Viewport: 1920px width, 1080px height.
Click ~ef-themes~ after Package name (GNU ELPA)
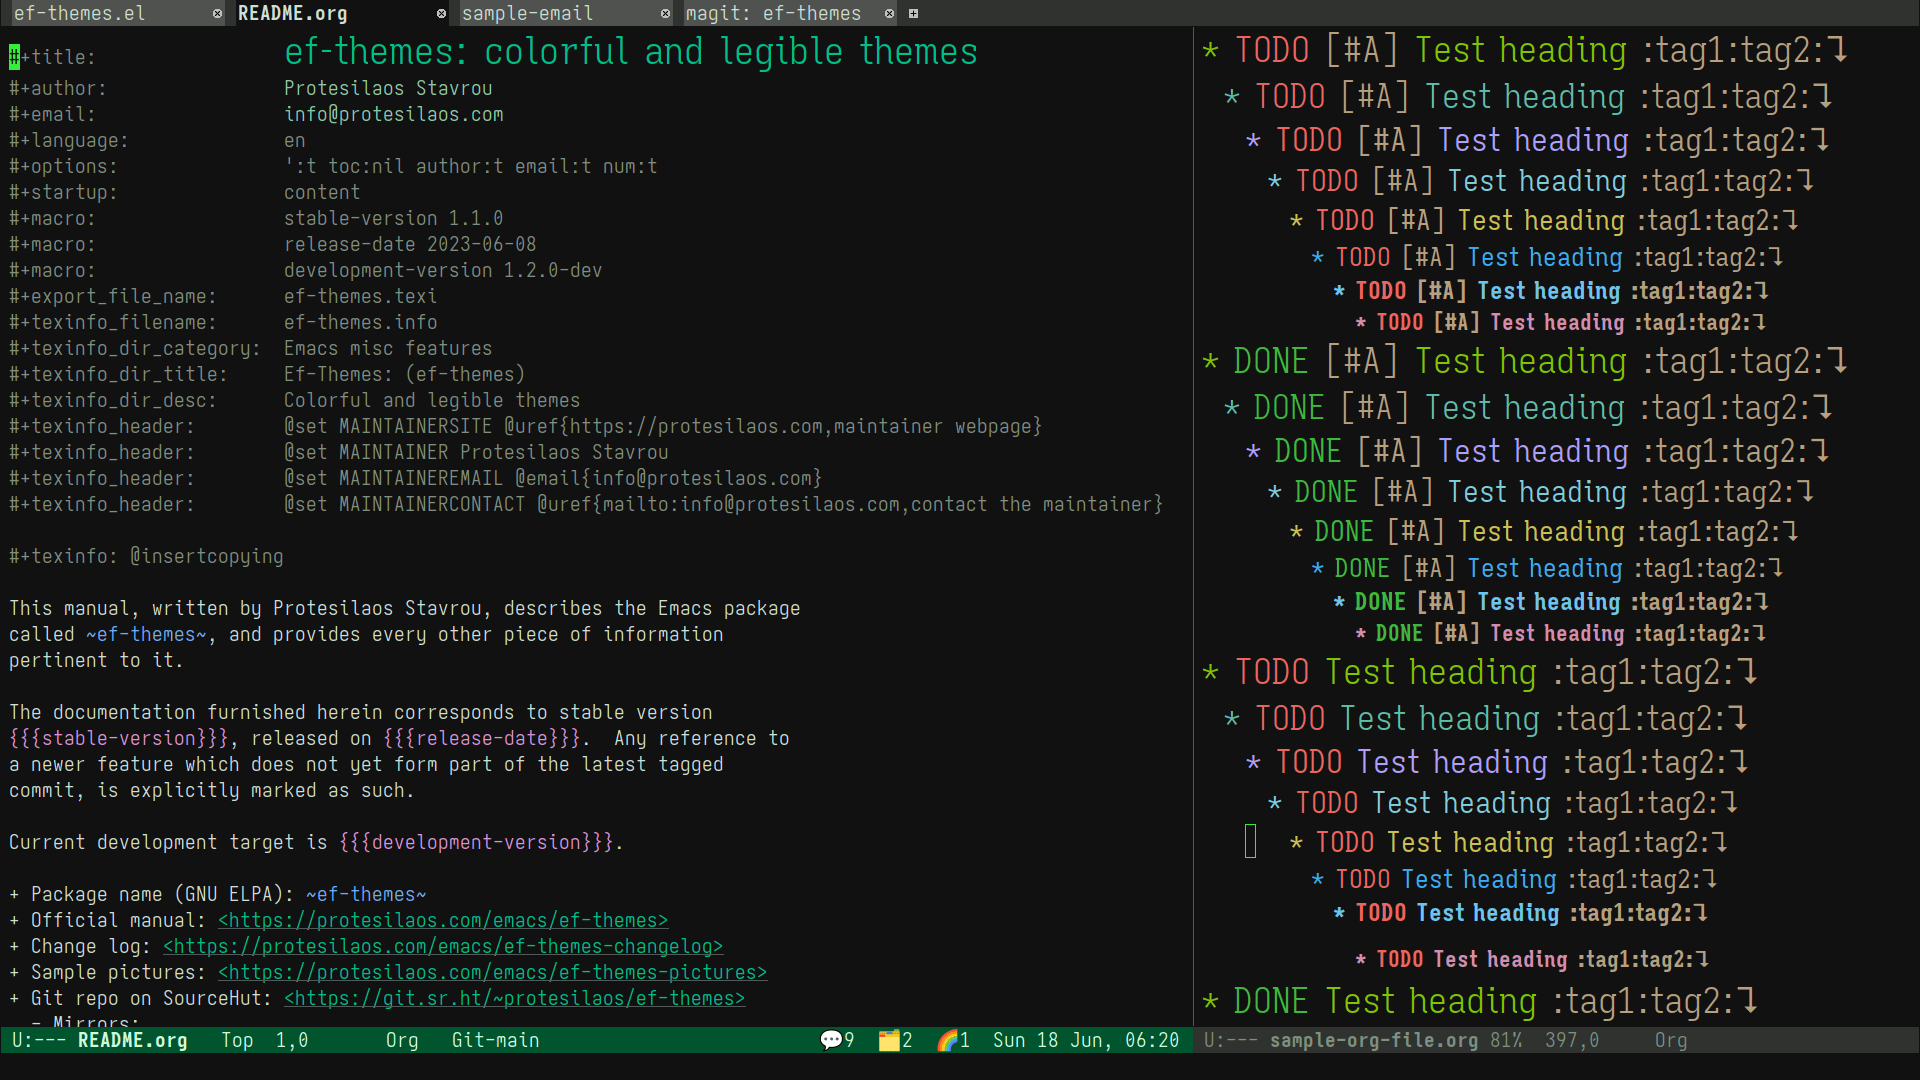pos(366,894)
